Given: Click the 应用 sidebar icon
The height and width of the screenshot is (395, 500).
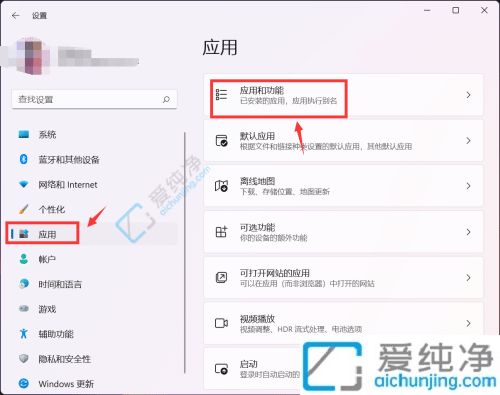Looking at the screenshot, I should [x=24, y=234].
